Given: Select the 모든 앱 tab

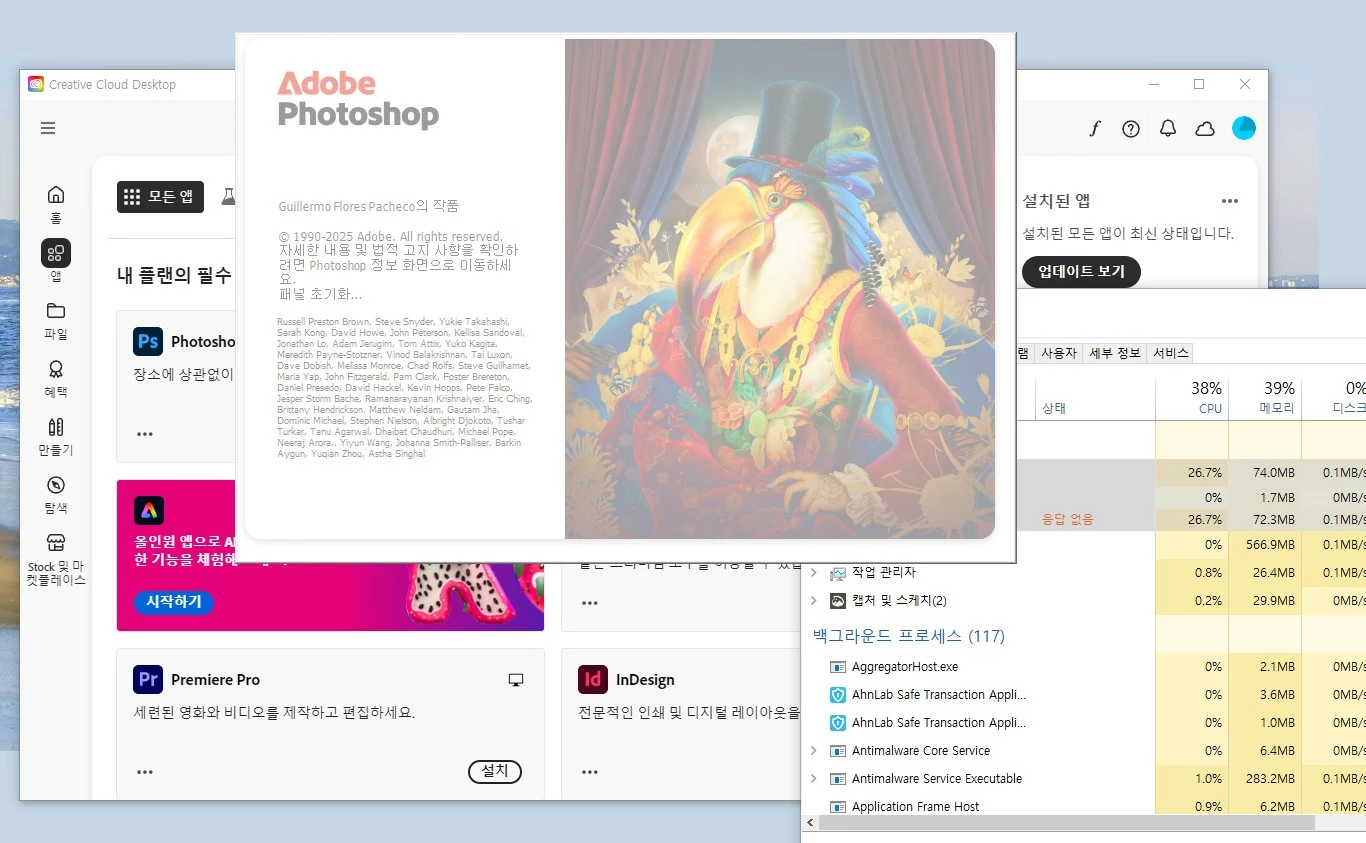Looking at the screenshot, I should [160, 197].
